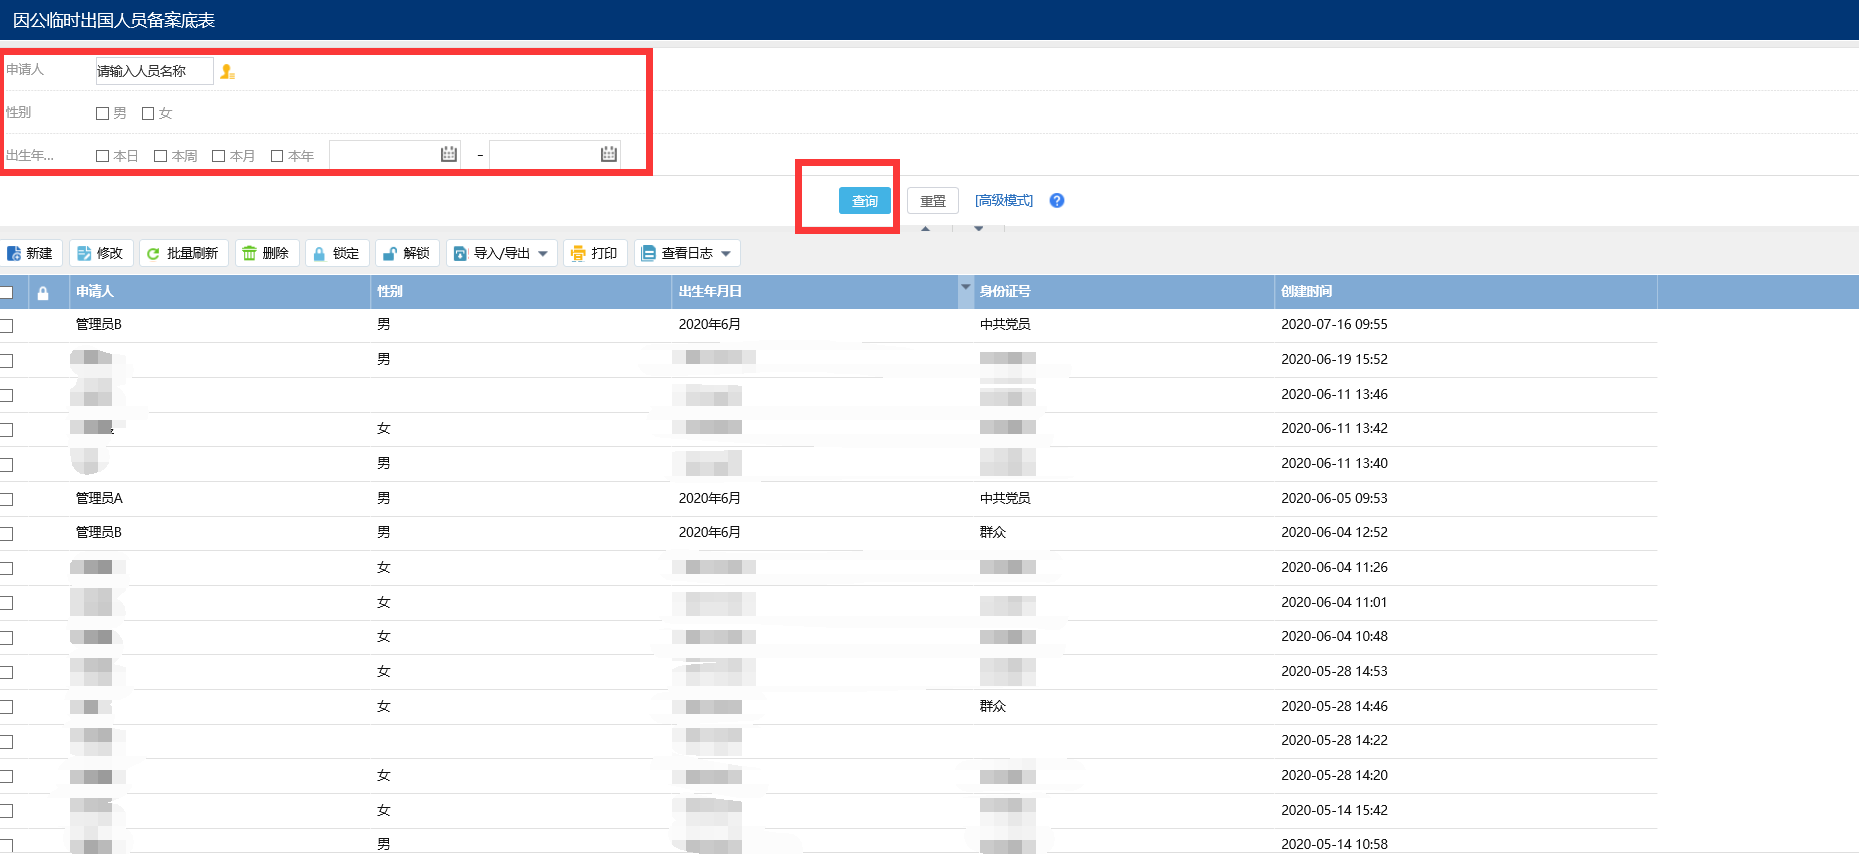The image size is (1859, 861).
Task: Open the 出生年月日 column header dropdown arrow
Action: 965,288
